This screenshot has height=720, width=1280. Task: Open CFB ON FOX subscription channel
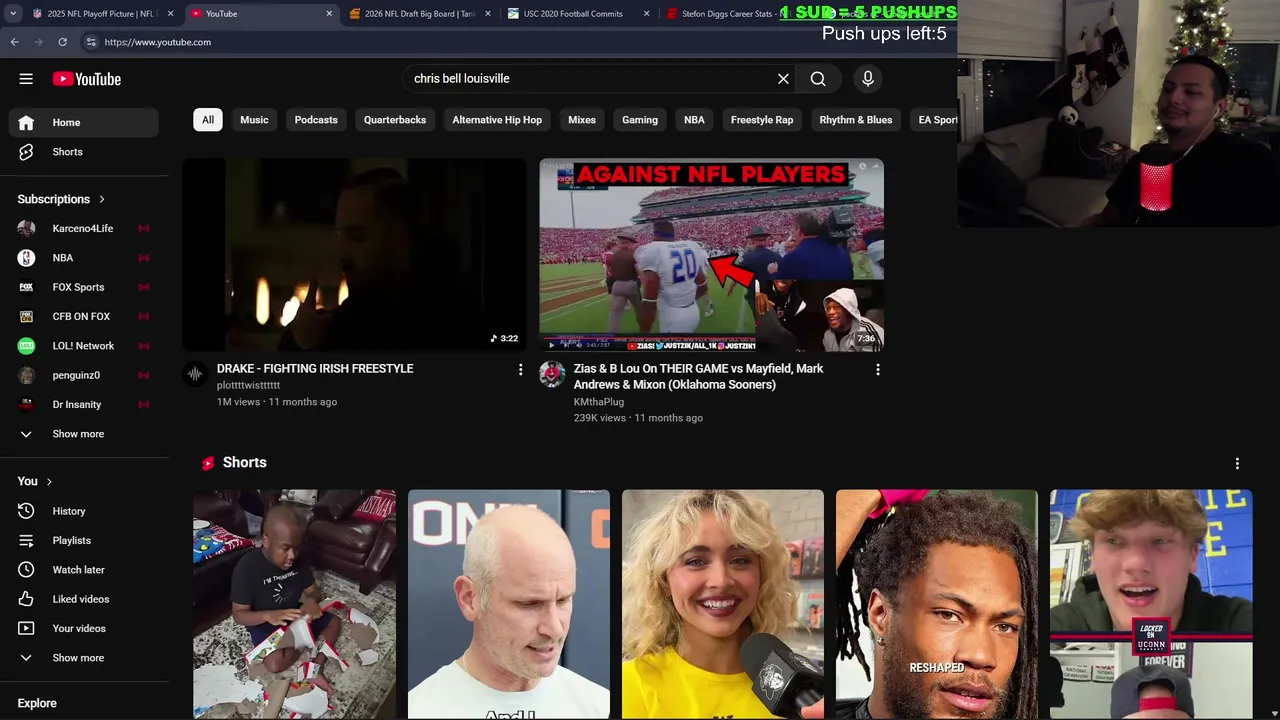(84, 316)
